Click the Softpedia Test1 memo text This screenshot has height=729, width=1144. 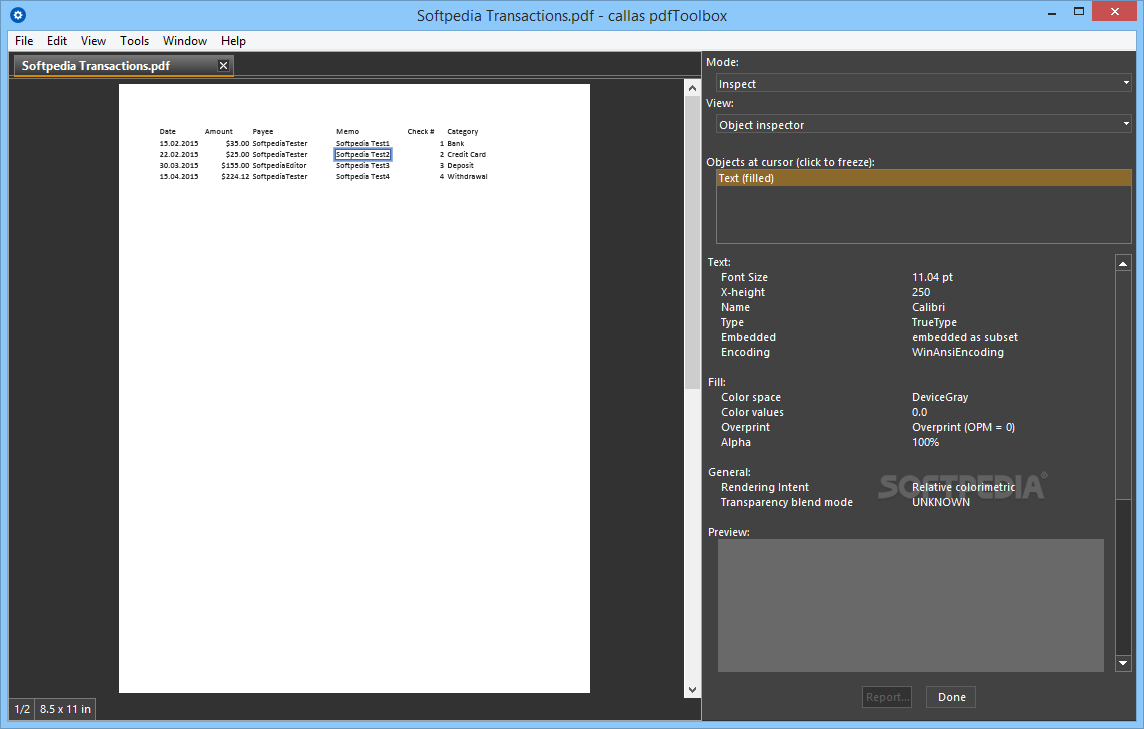tap(363, 144)
